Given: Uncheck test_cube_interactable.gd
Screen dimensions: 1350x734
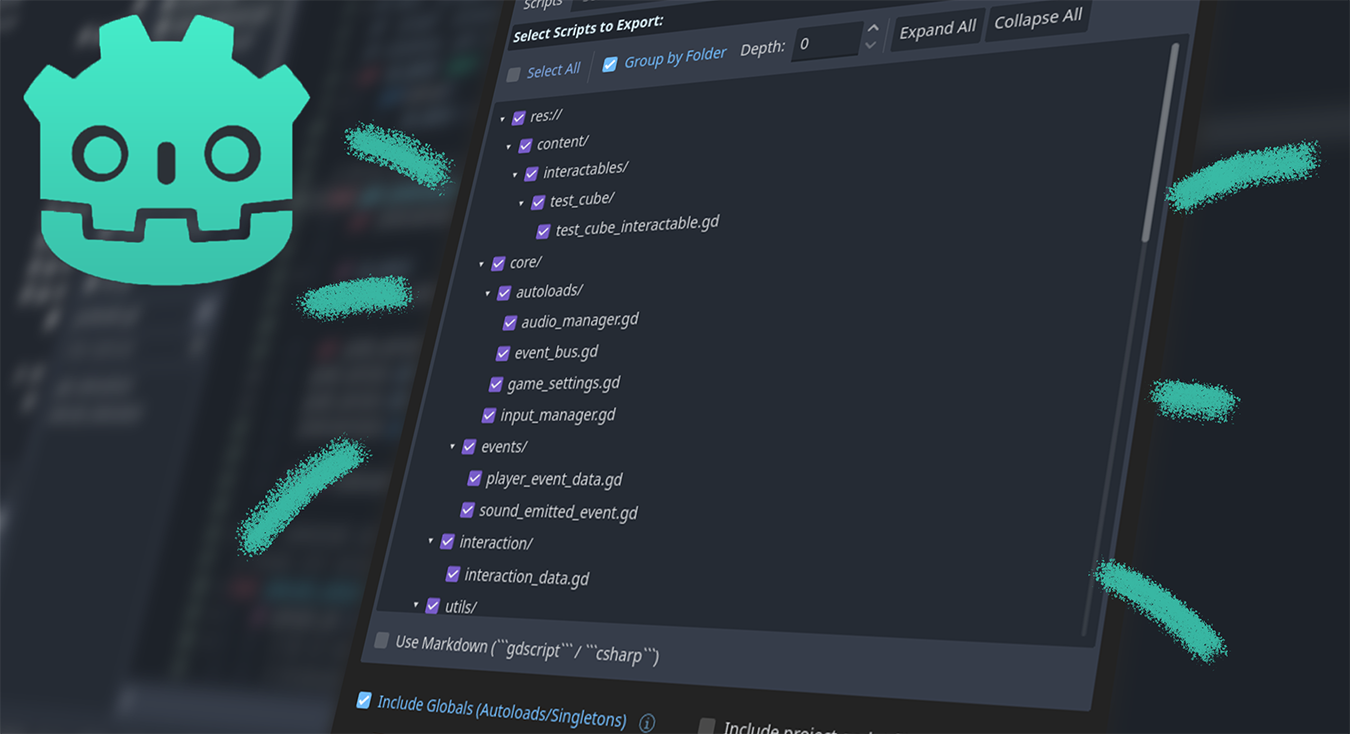Looking at the screenshot, I should coord(543,231).
